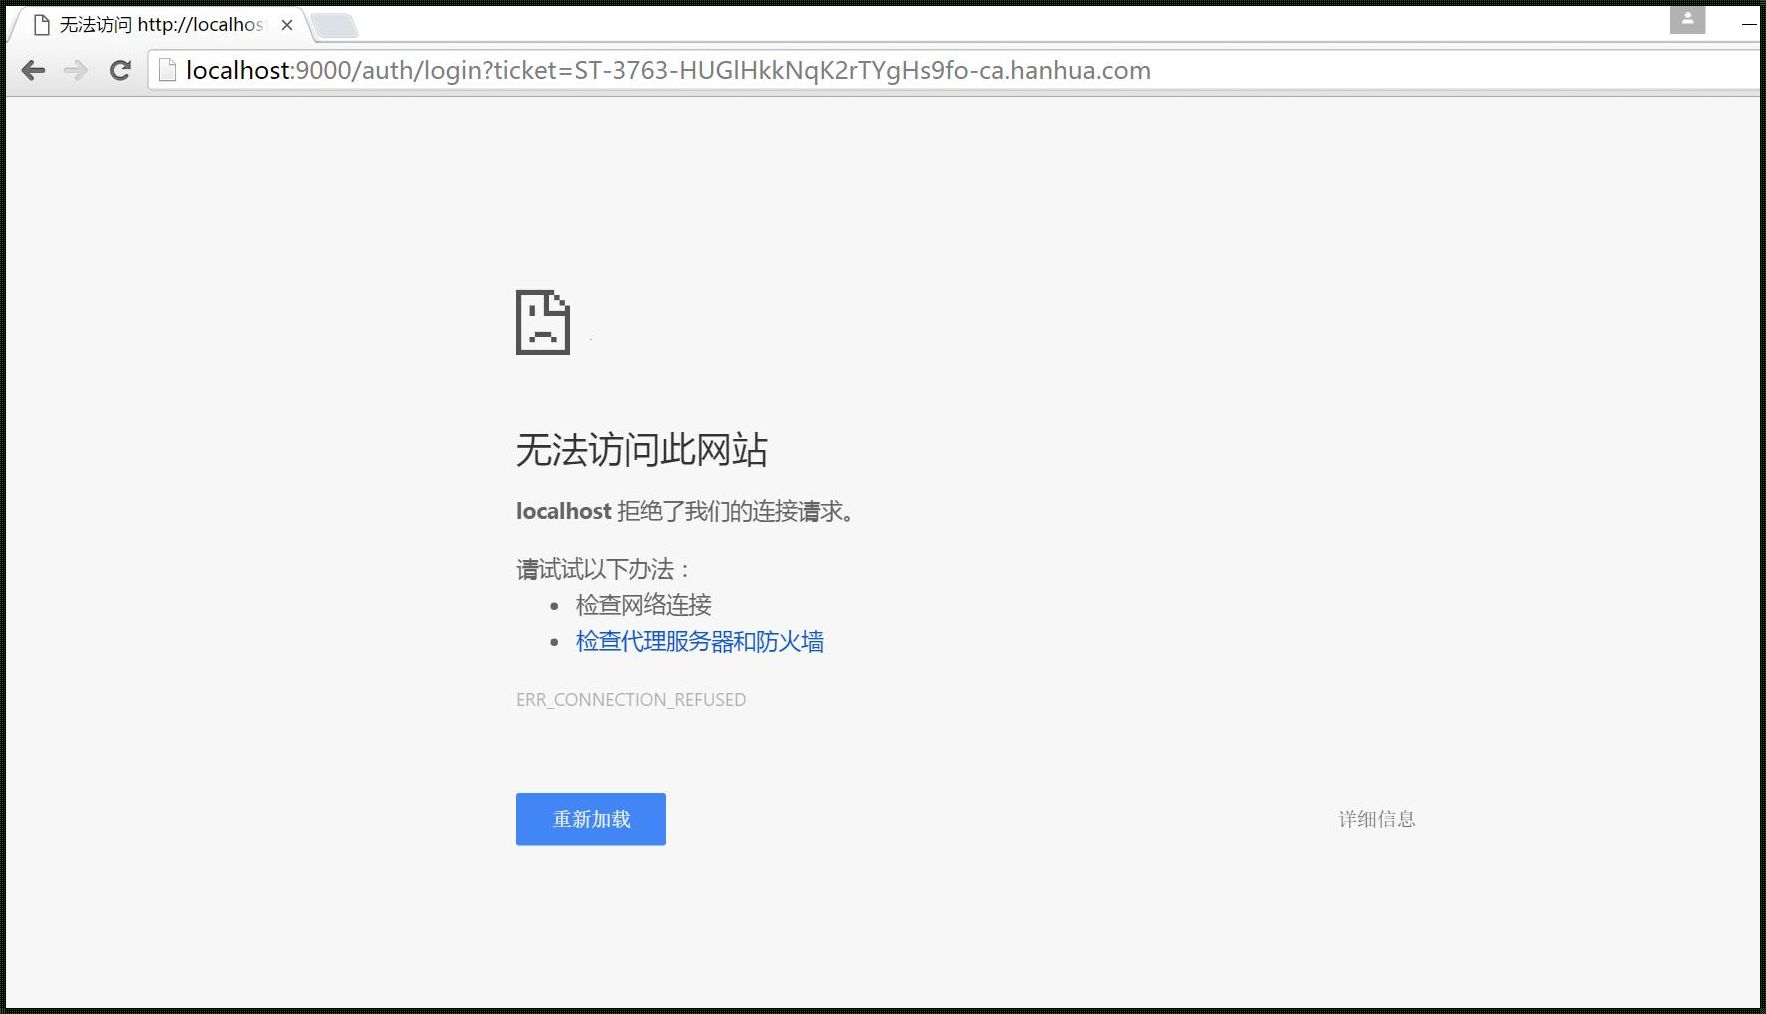The image size is (1766, 1014).
Task: Click the ERR_CONNECTION_REFUSED error code
Action: click(631, 700)
